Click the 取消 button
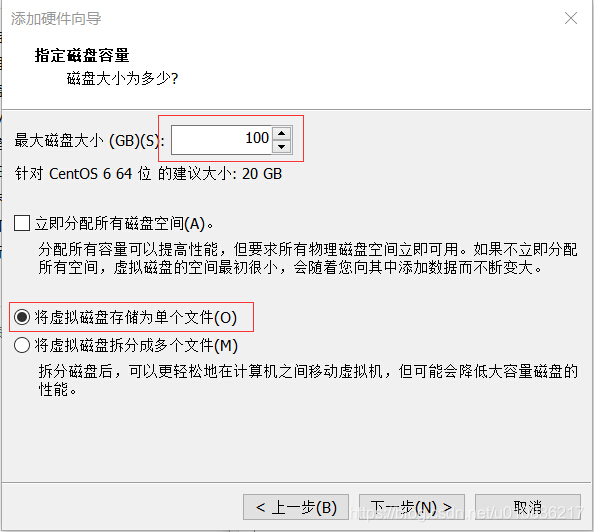Screen dimensions: 594x532 [x=528, y=507]
